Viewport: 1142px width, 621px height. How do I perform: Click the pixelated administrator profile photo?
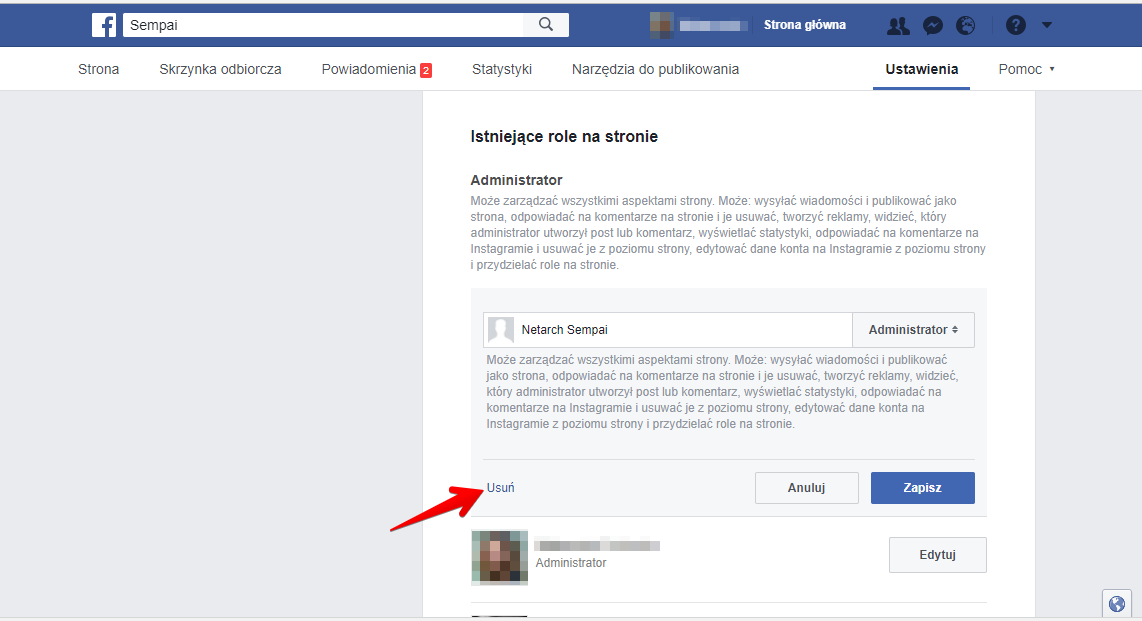pyautogui.click(x=500, y=558)
